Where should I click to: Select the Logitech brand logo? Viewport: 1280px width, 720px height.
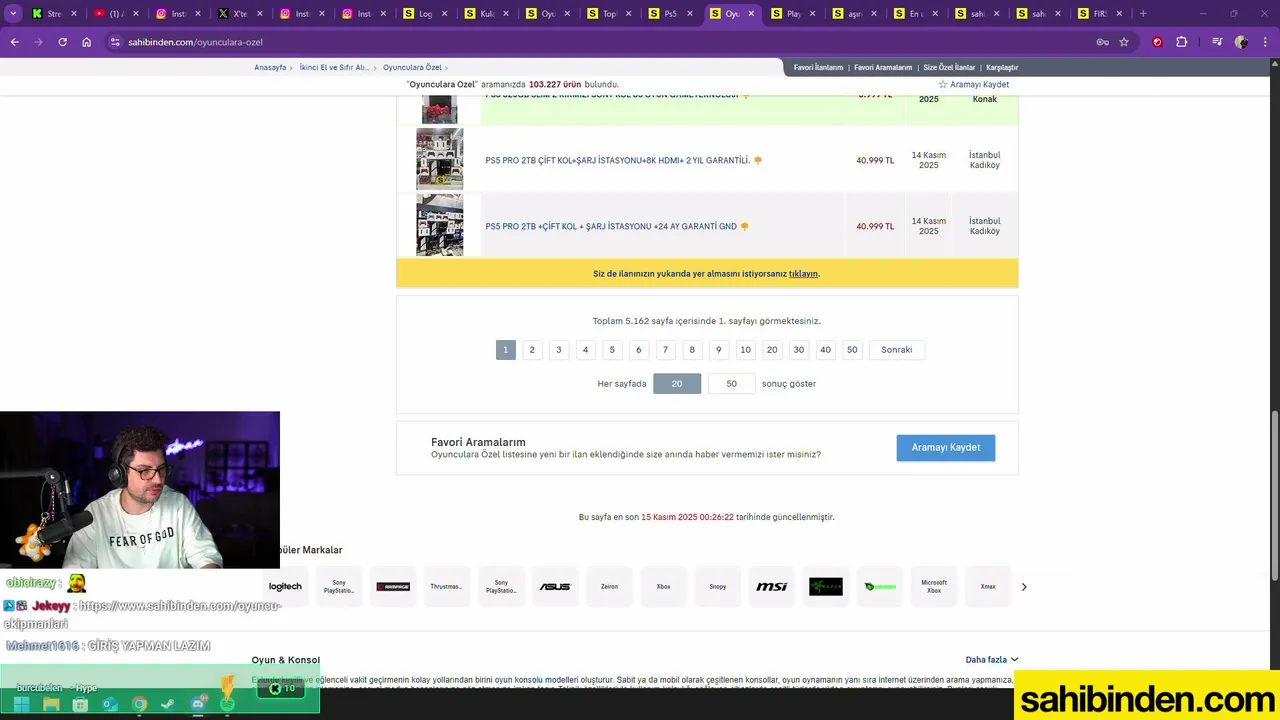[x=285, y=587]
